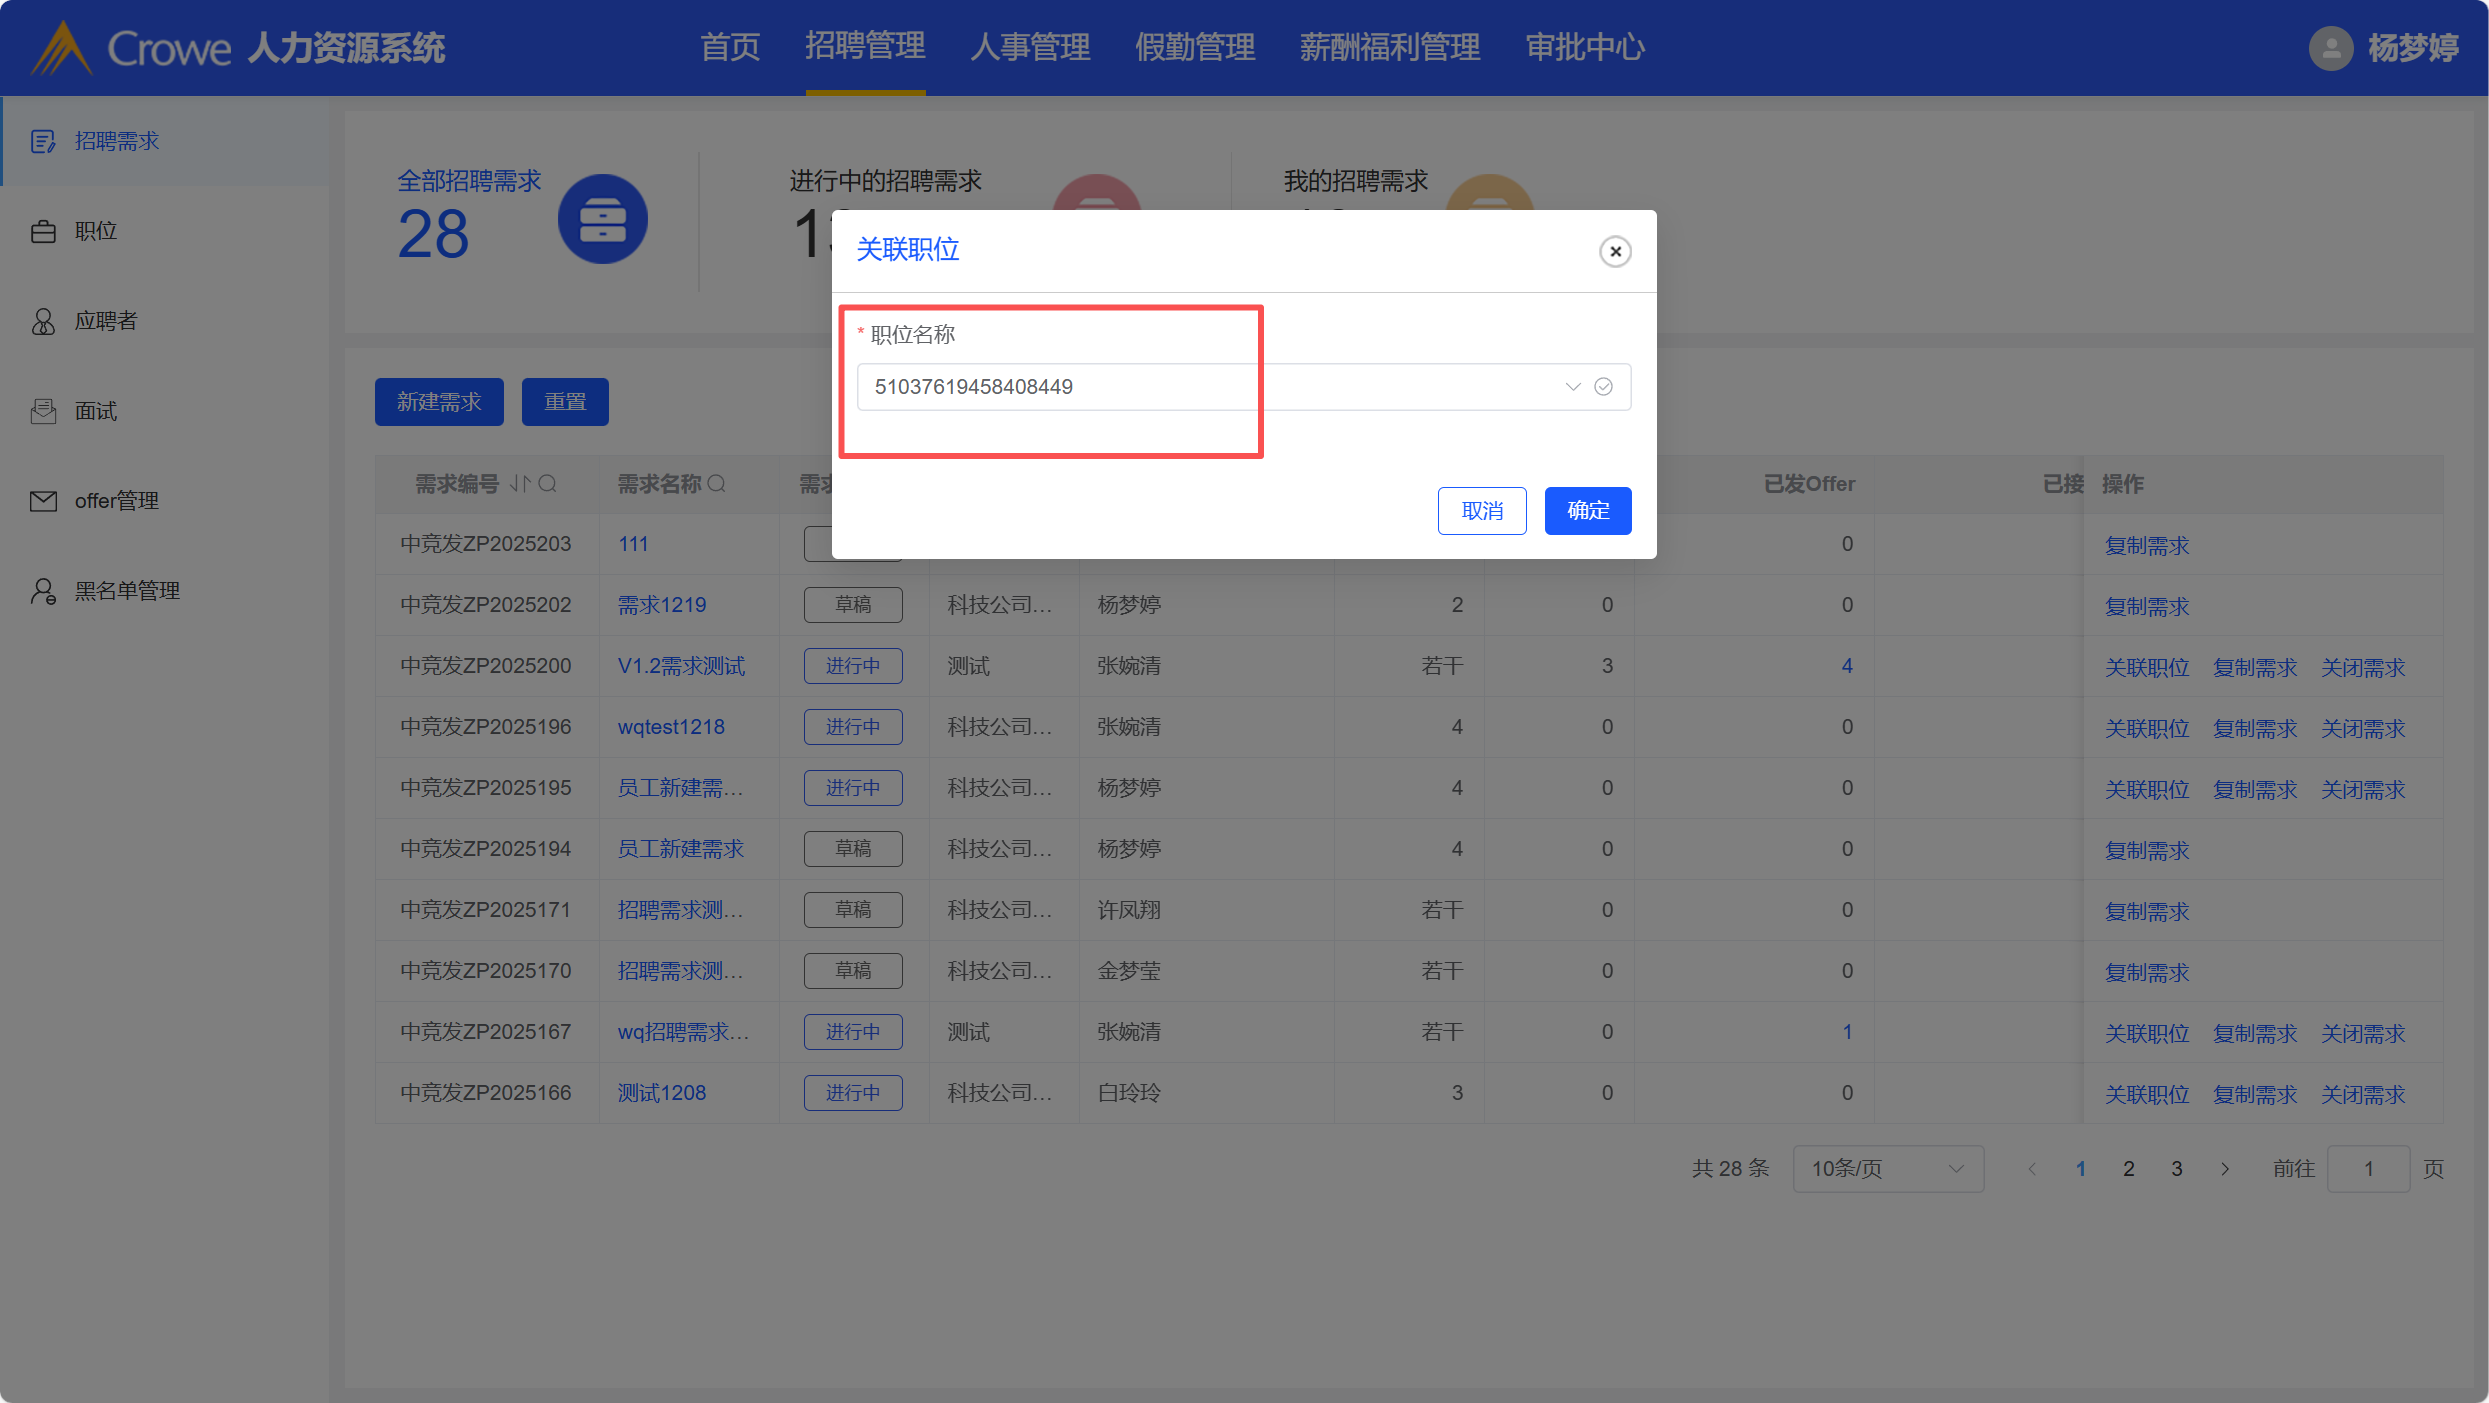Click the 前往 page number input field
This screenshot has width=2489, height=1403.
[x=2367, y=1169]
